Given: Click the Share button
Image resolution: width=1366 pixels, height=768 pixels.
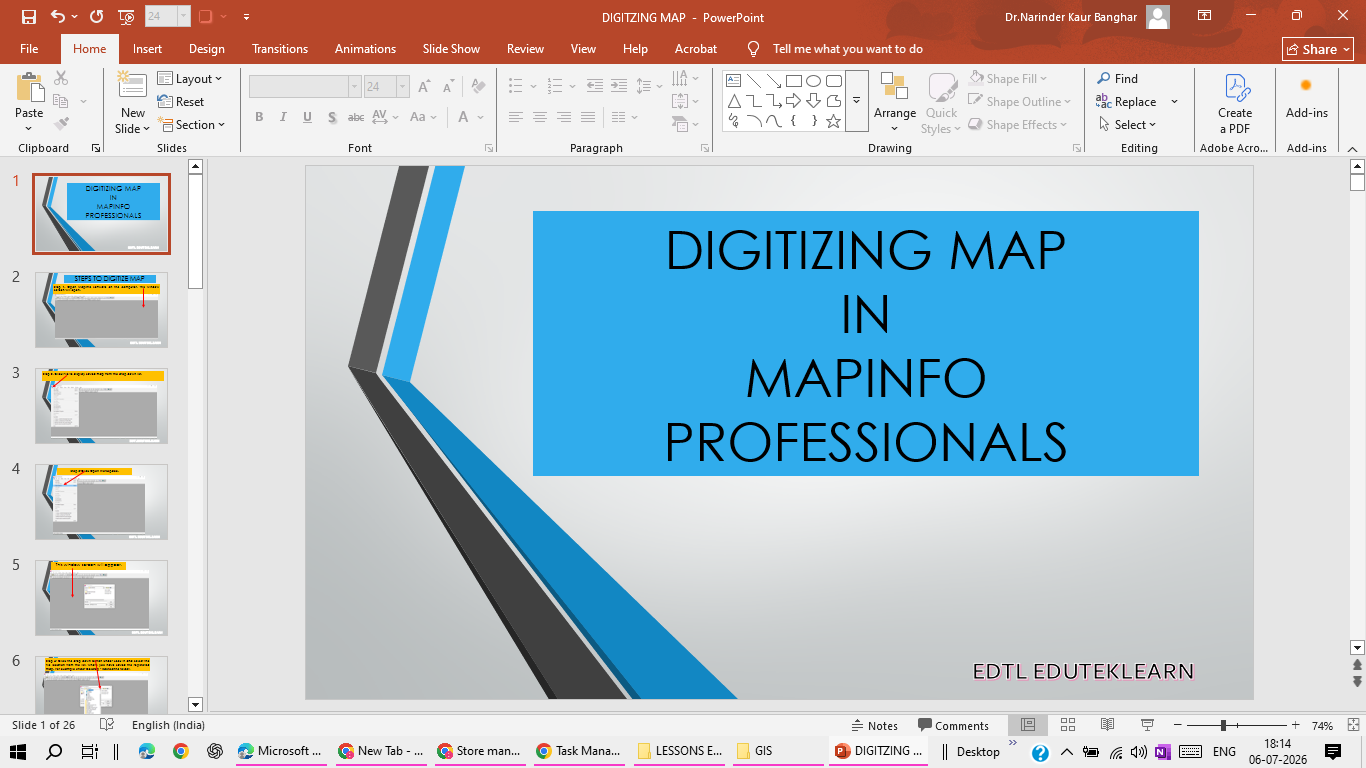Looking at the screenshot, I should point(1318,49).
